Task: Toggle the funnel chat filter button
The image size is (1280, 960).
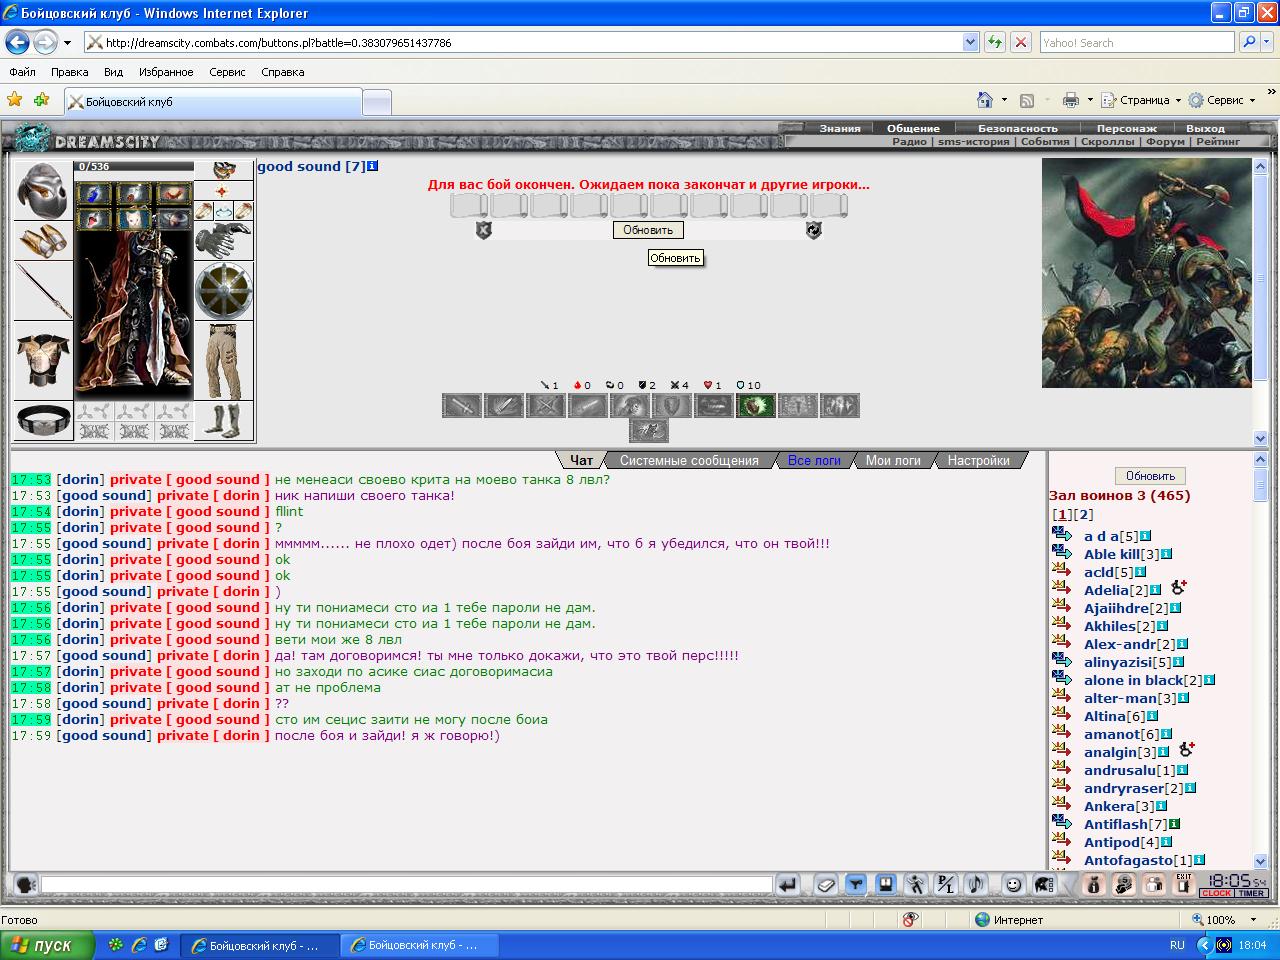Action: point(855,884)
